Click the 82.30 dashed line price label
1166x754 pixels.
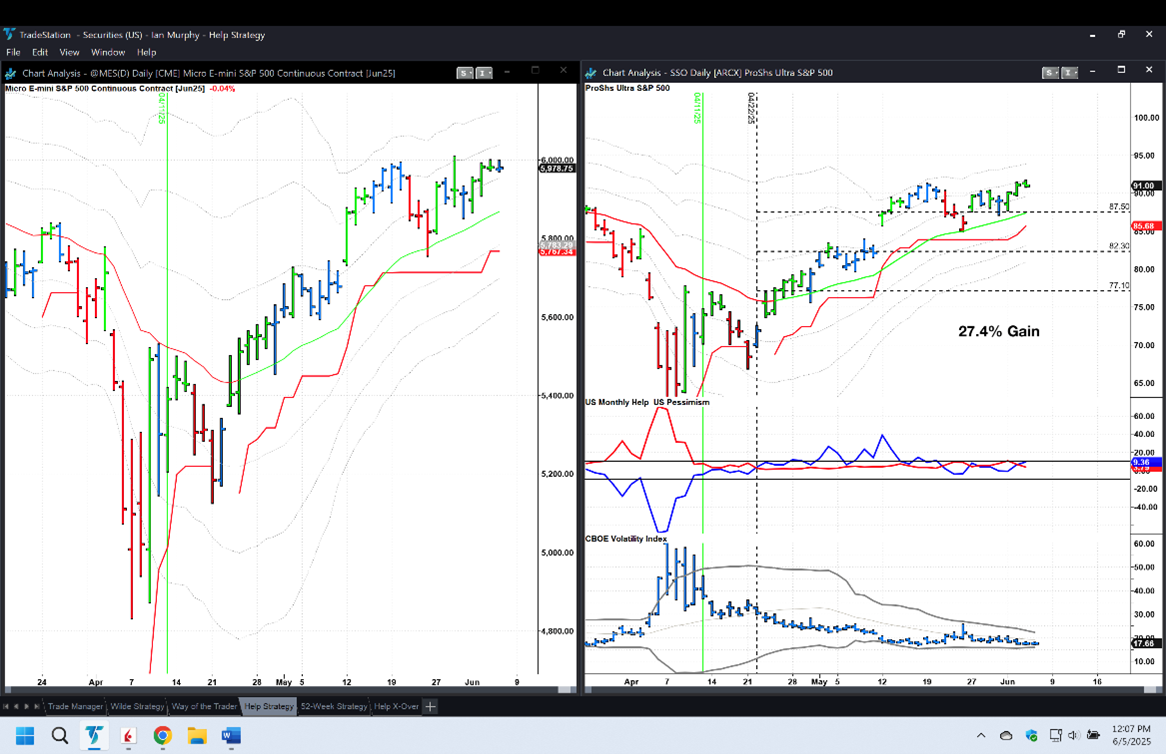(x=1119, y=246)
